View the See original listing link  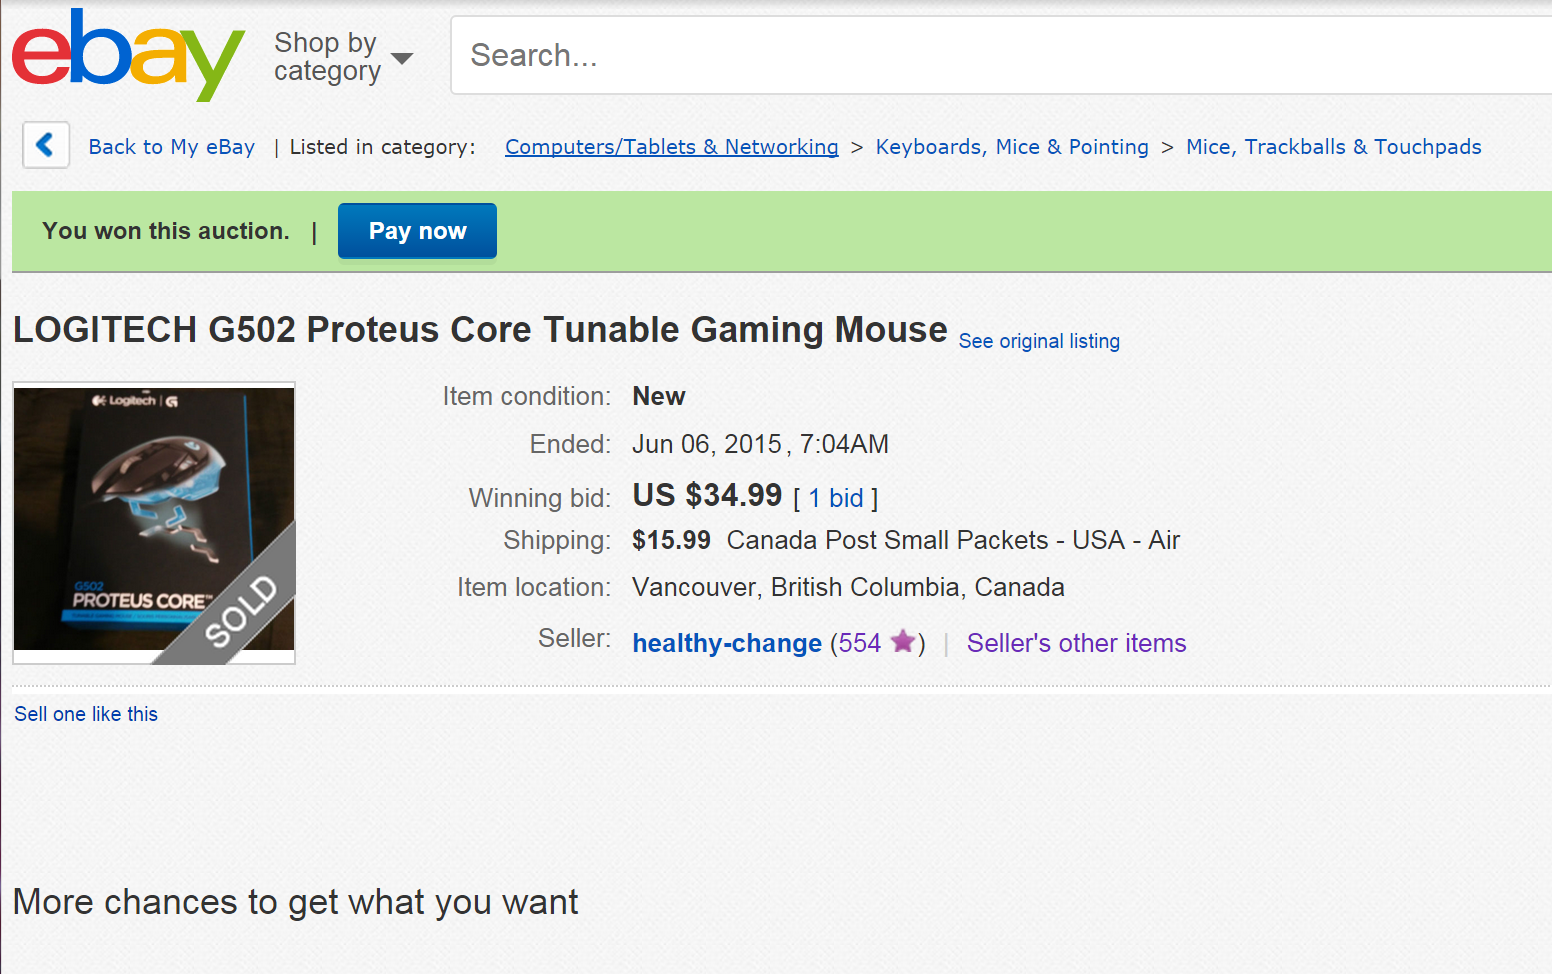point(1039,341)
